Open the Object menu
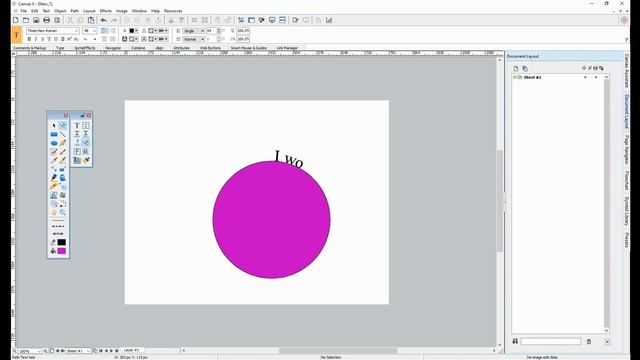The height and width of the screenshot is (360, 640). click(60, 11)
